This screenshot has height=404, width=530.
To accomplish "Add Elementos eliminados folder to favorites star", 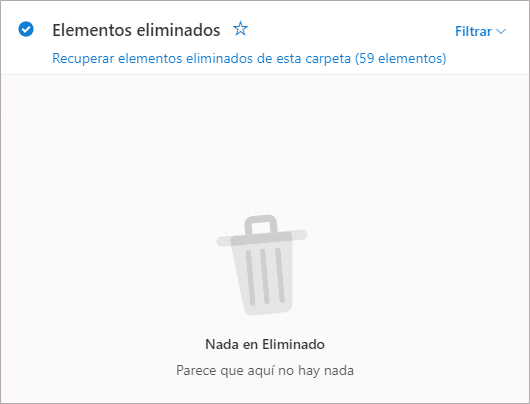I will [240, 29].
